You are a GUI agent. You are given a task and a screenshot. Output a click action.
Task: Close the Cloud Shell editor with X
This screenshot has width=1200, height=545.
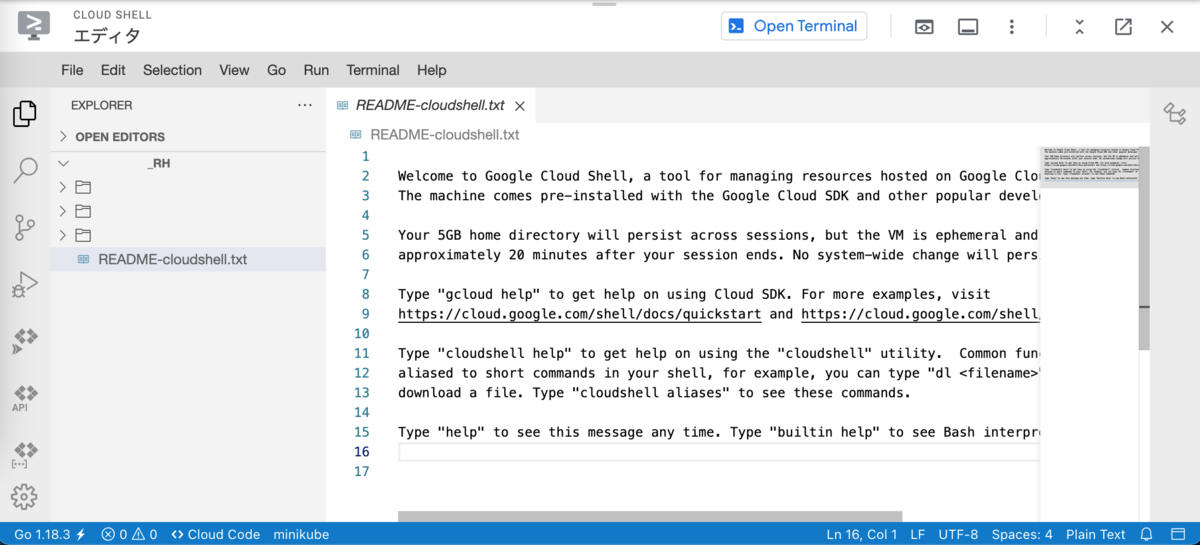pyautogui.click(x=1167, y=27)
